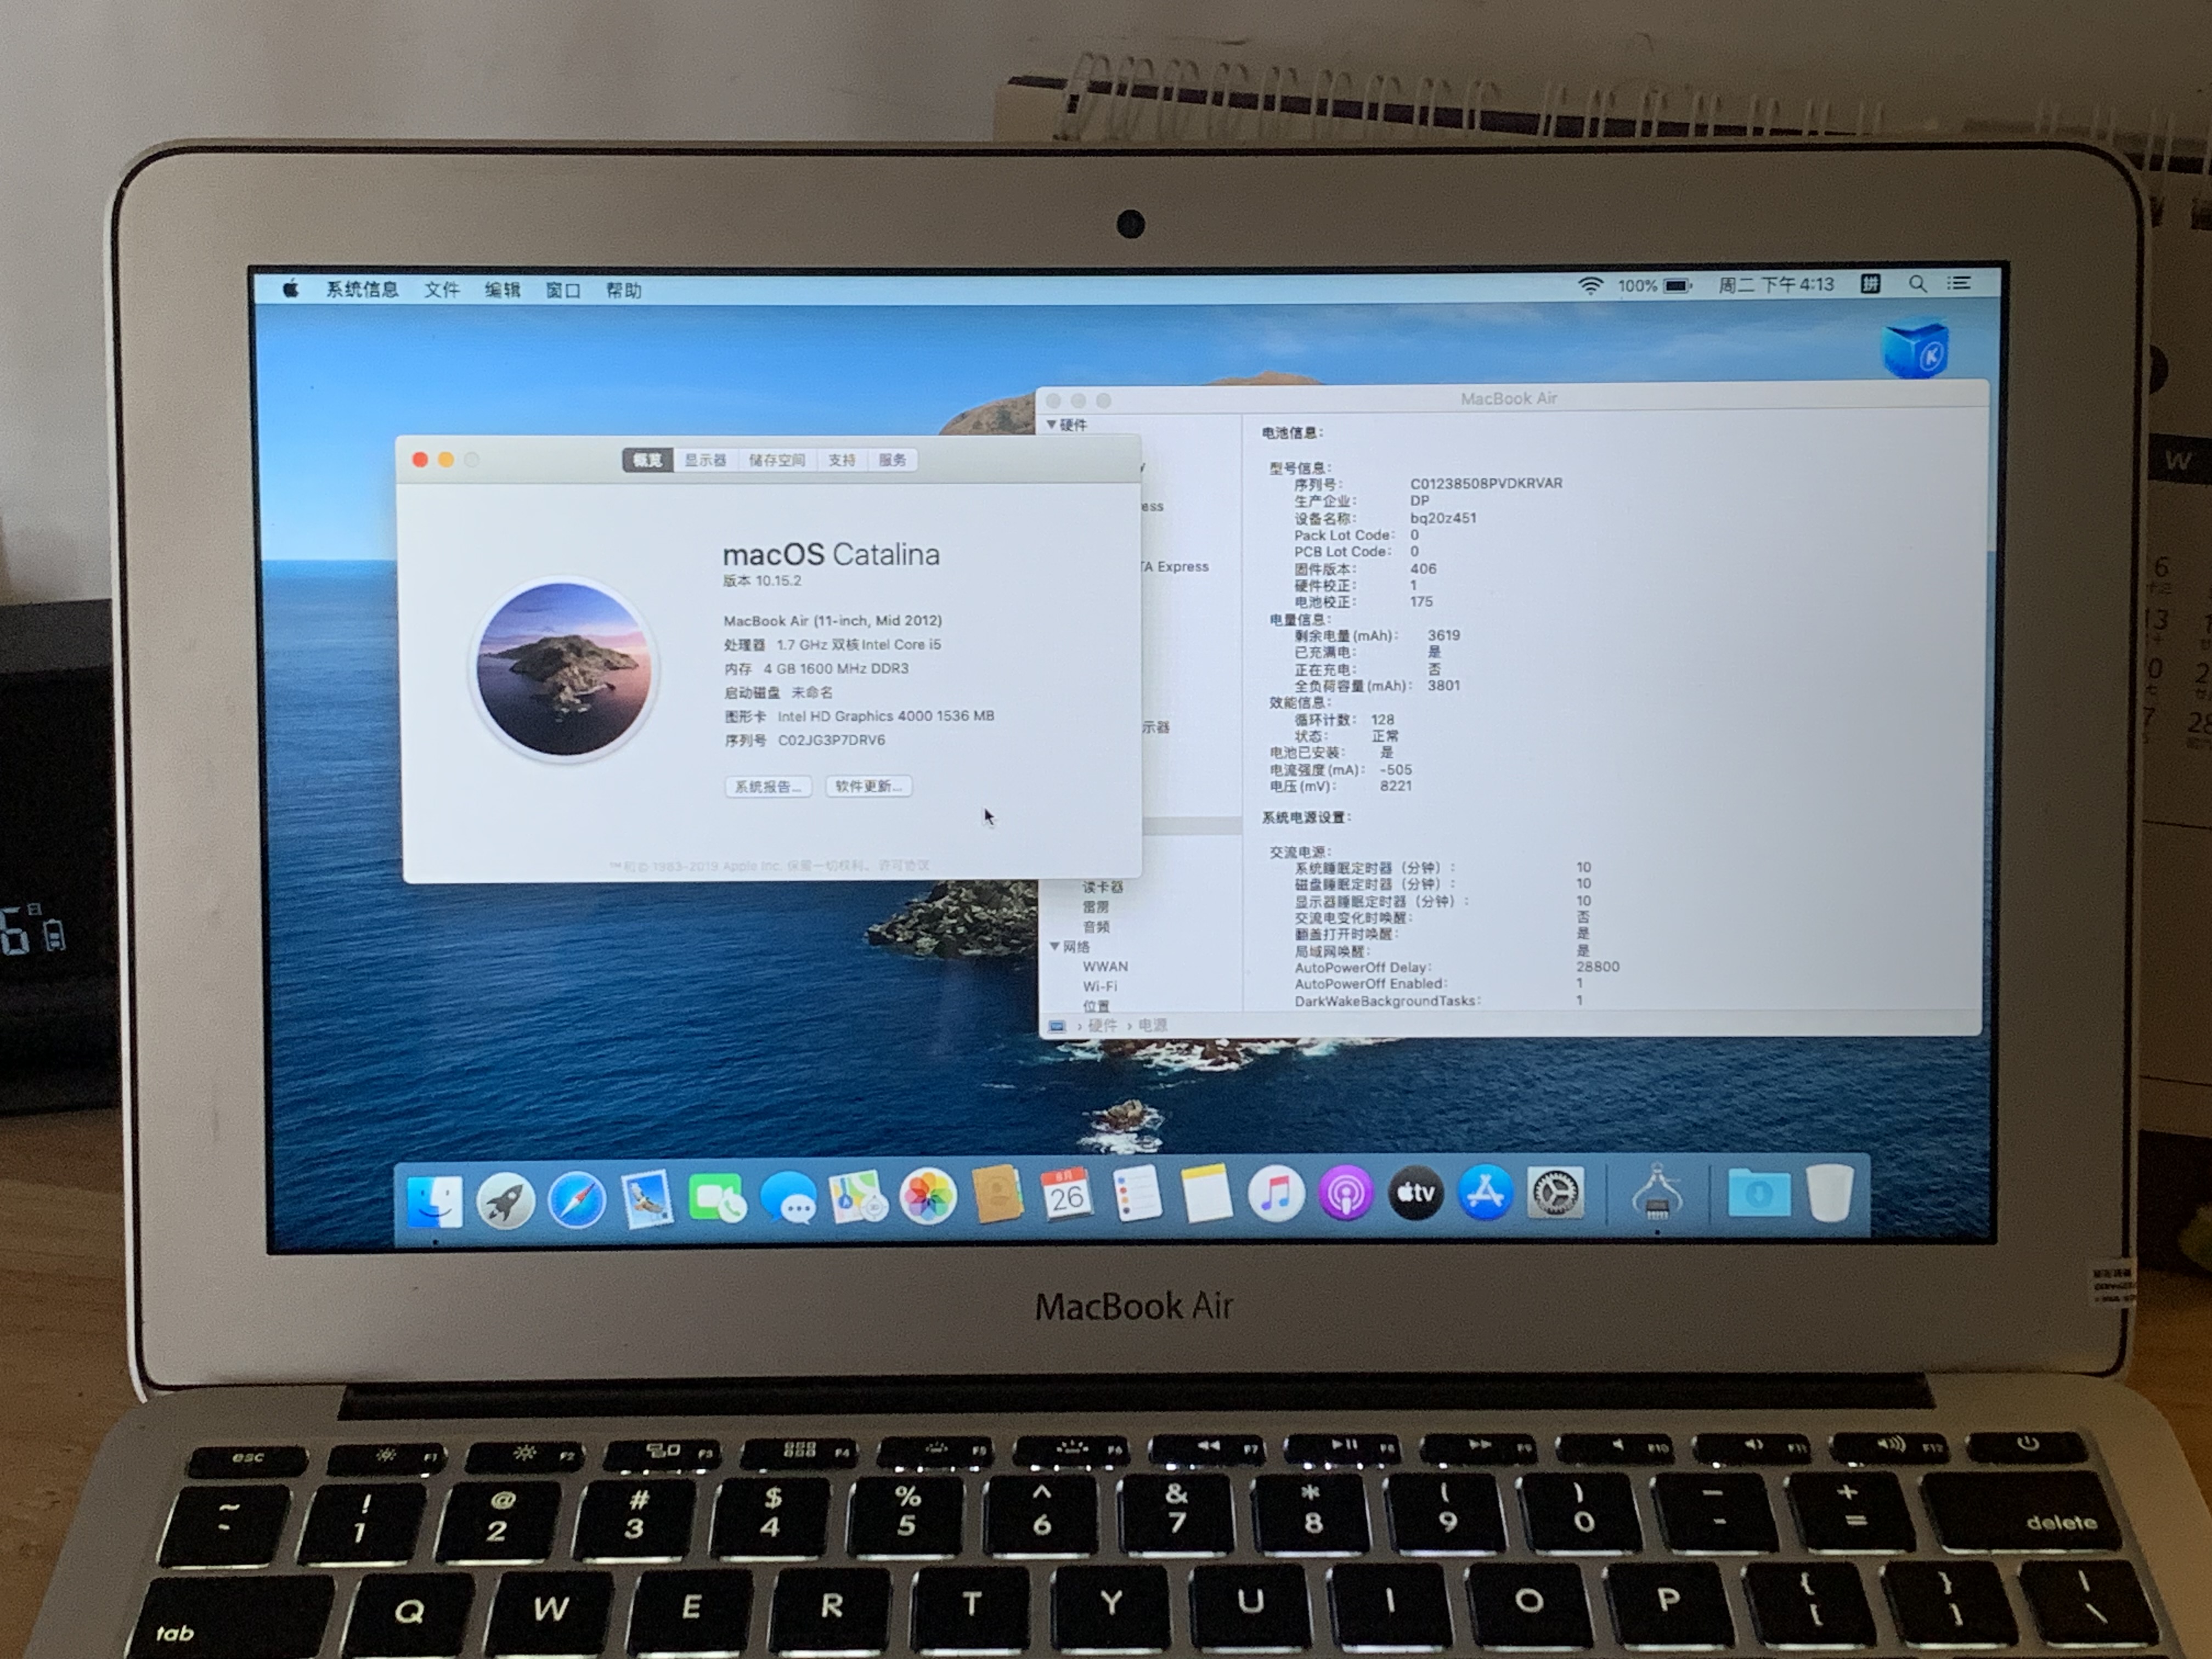
Task: Click the 系统报告 button
Action: click(768, 786)
